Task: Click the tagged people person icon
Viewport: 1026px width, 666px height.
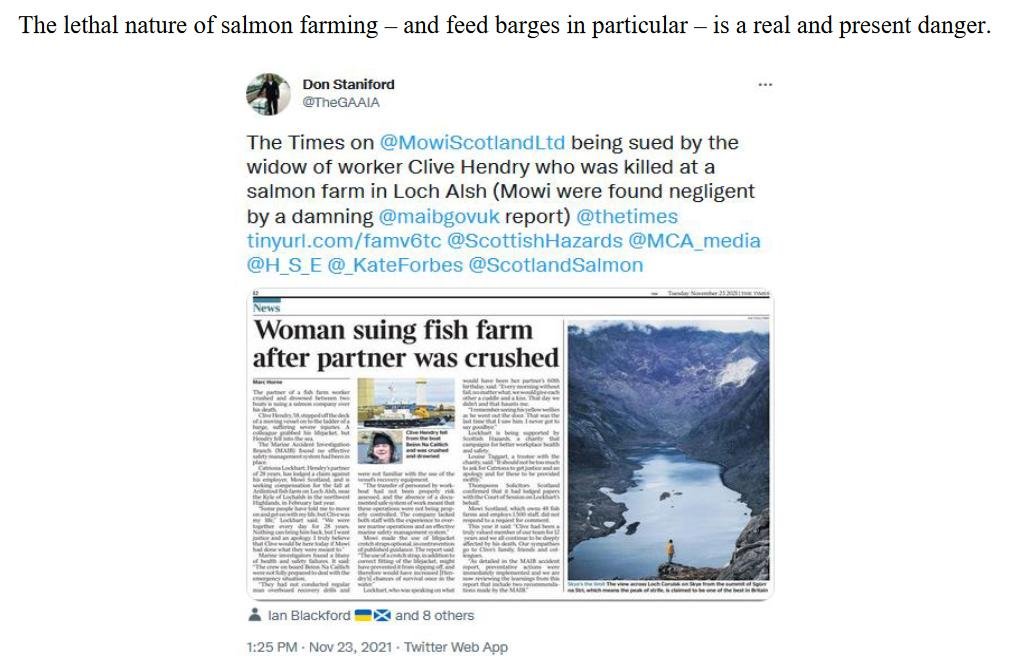Action: point(255,615)
